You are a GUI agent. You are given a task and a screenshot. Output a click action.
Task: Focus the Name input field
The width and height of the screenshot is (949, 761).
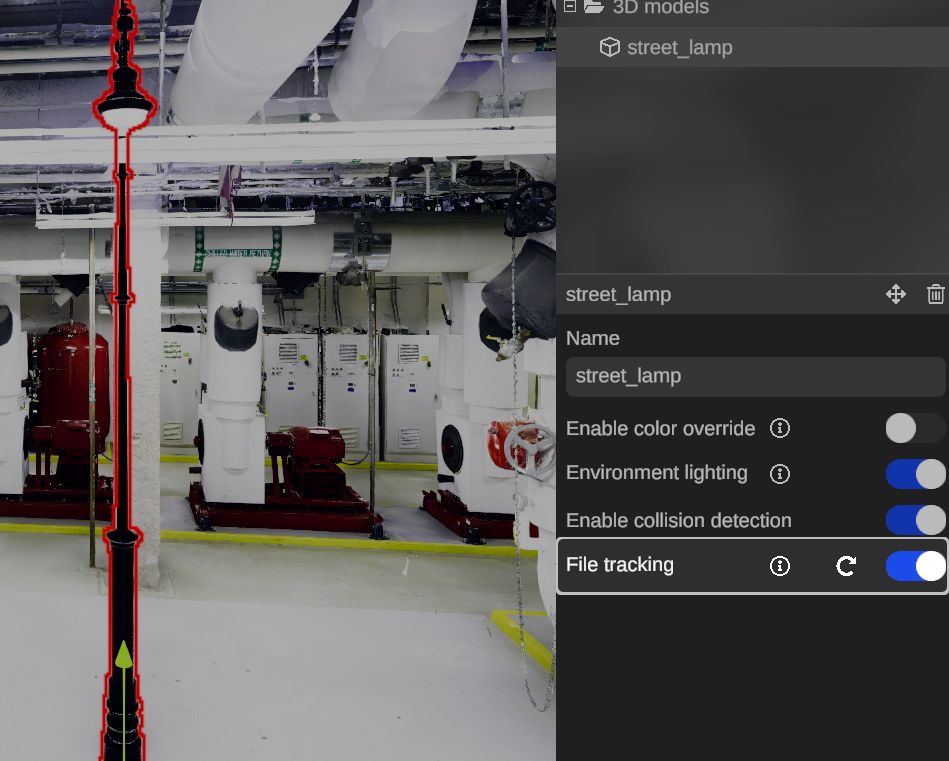(755, 377)
